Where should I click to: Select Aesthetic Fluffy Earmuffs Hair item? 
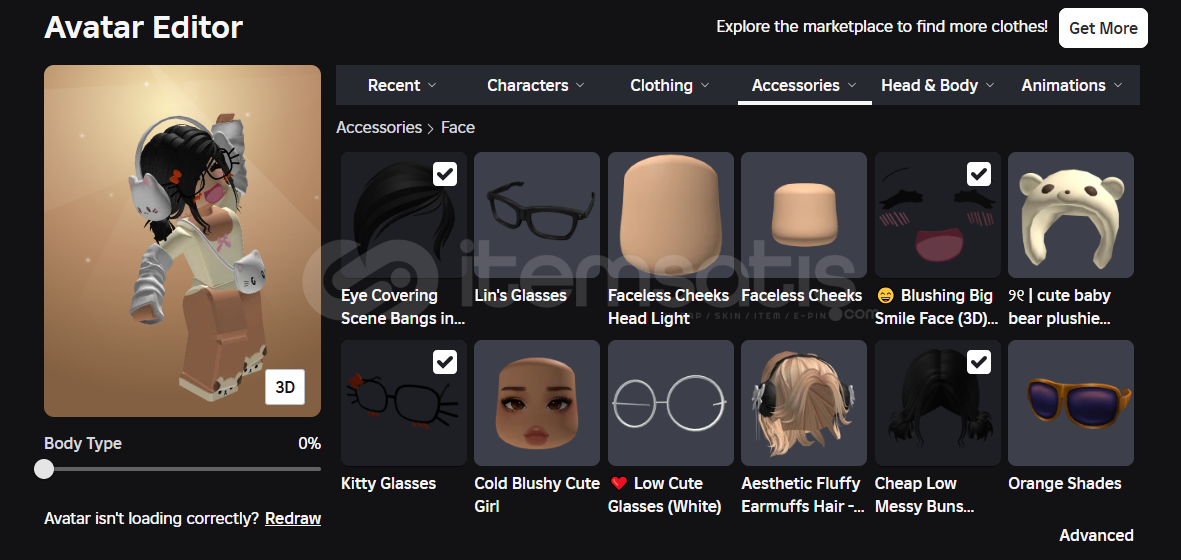[804, 403]
